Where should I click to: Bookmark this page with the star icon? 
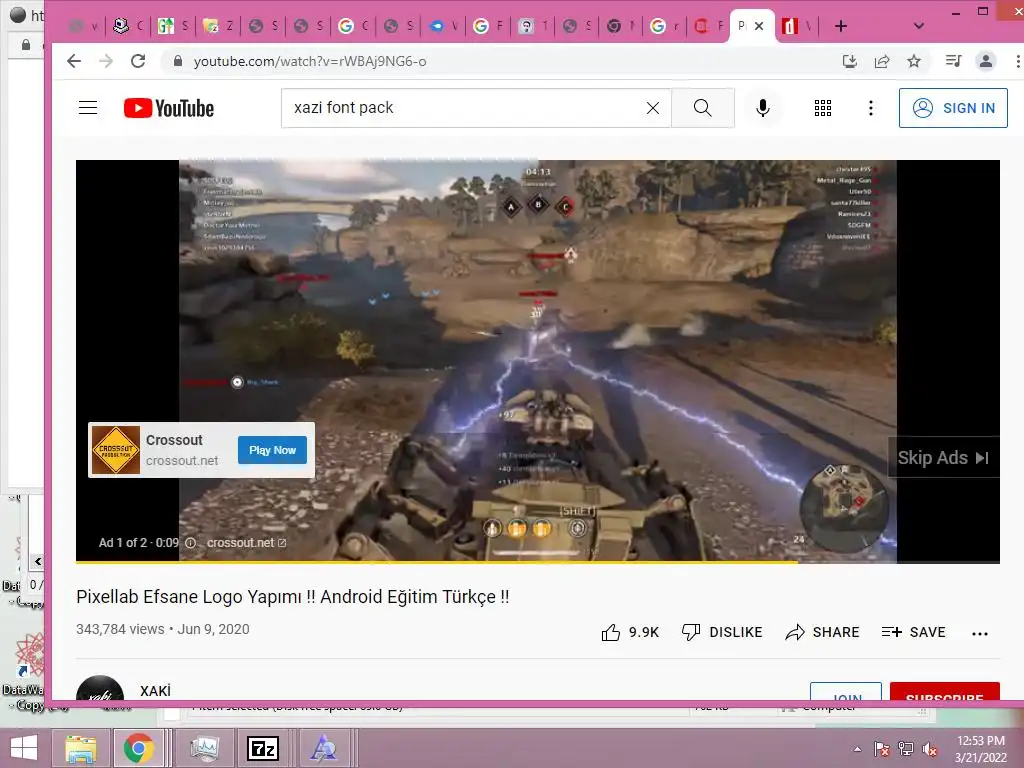click(914, 61)
